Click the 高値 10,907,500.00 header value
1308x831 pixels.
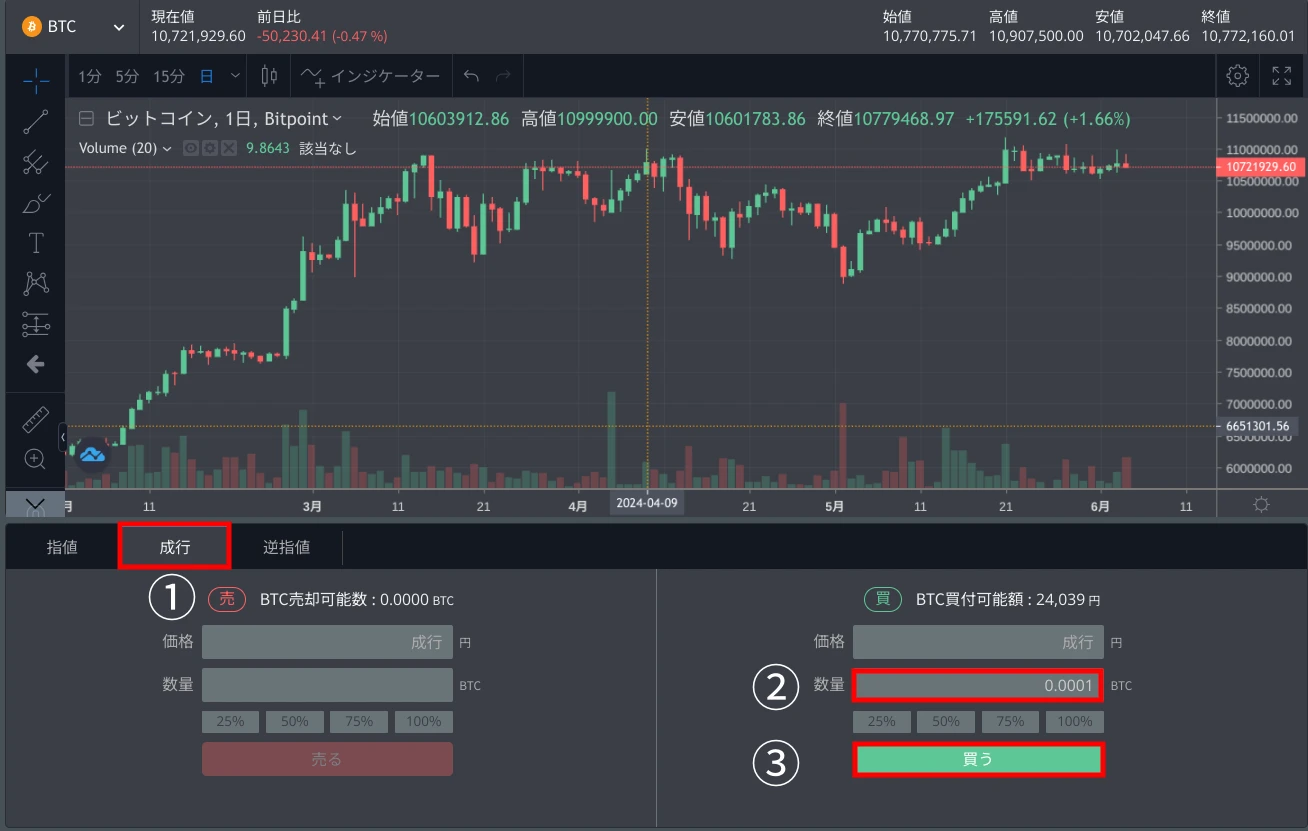(1036, 36)
